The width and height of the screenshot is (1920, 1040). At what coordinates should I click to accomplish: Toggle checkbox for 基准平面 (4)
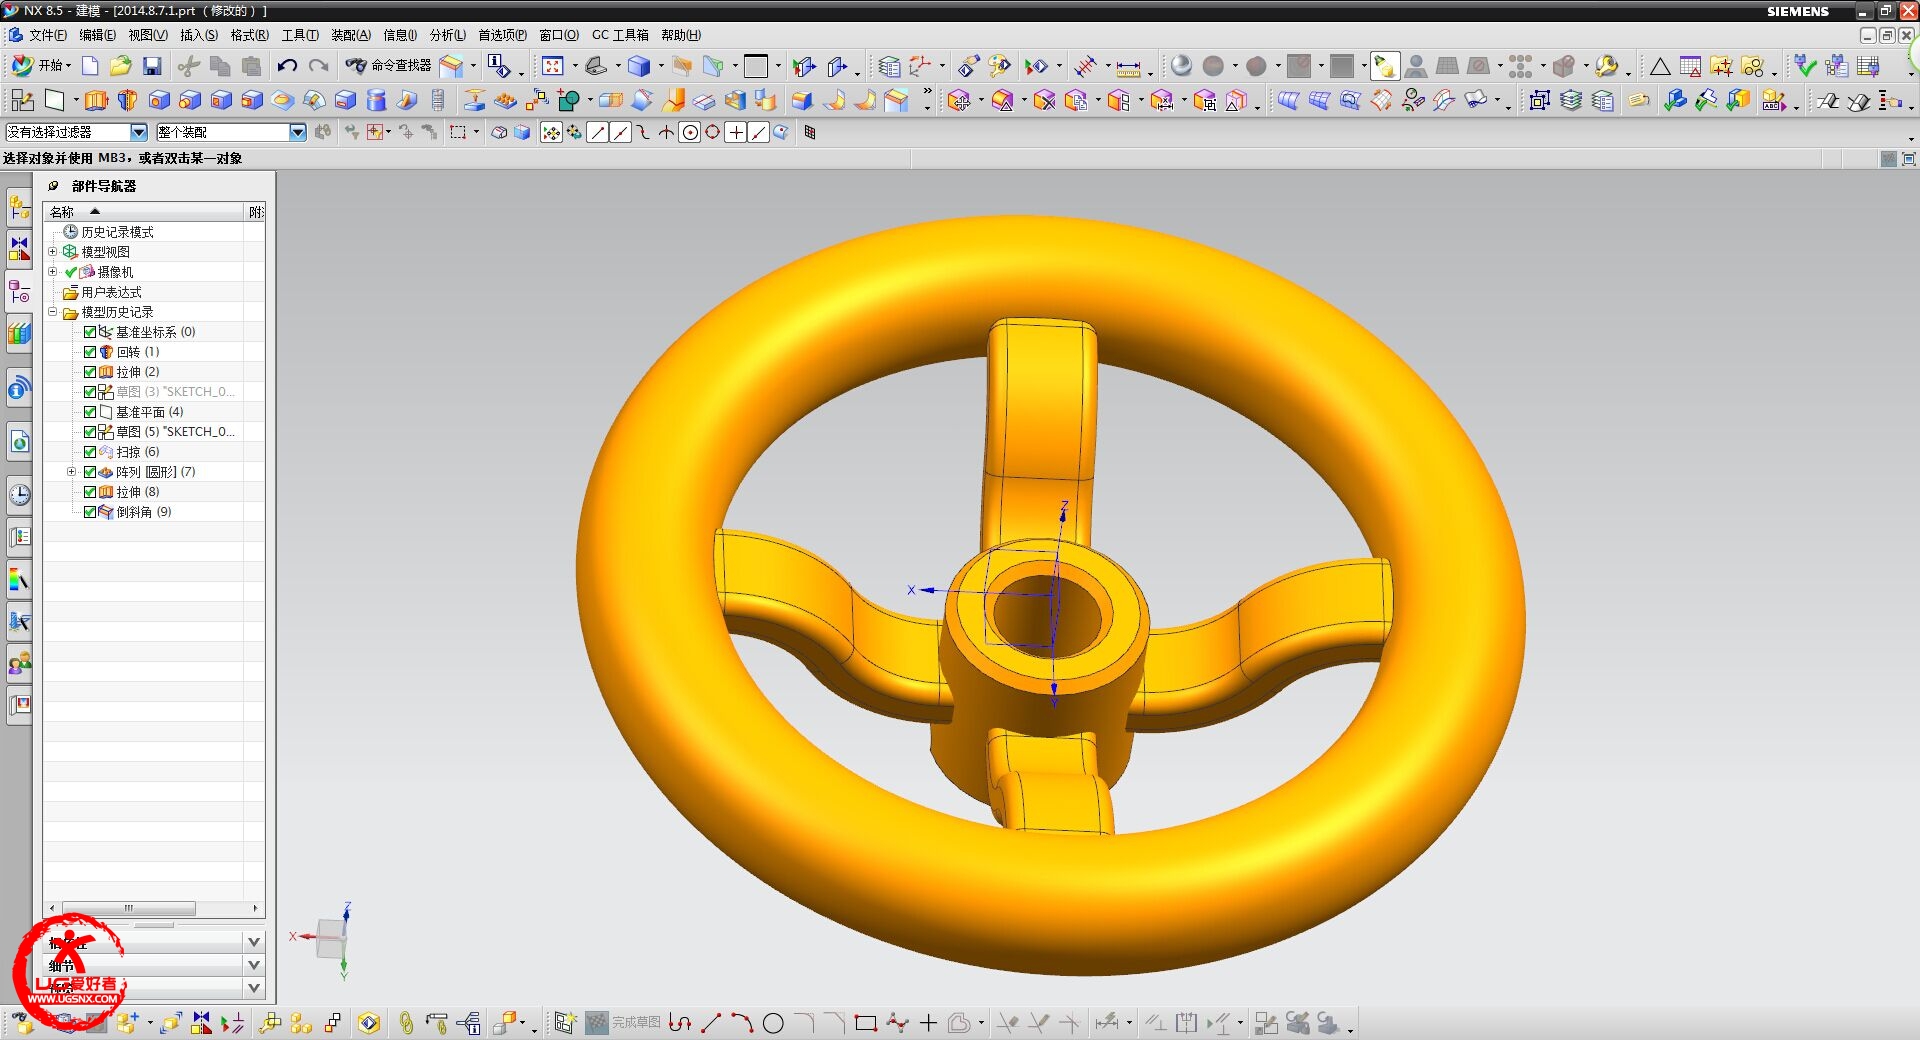pyautogui.click(x=90, y=412)
